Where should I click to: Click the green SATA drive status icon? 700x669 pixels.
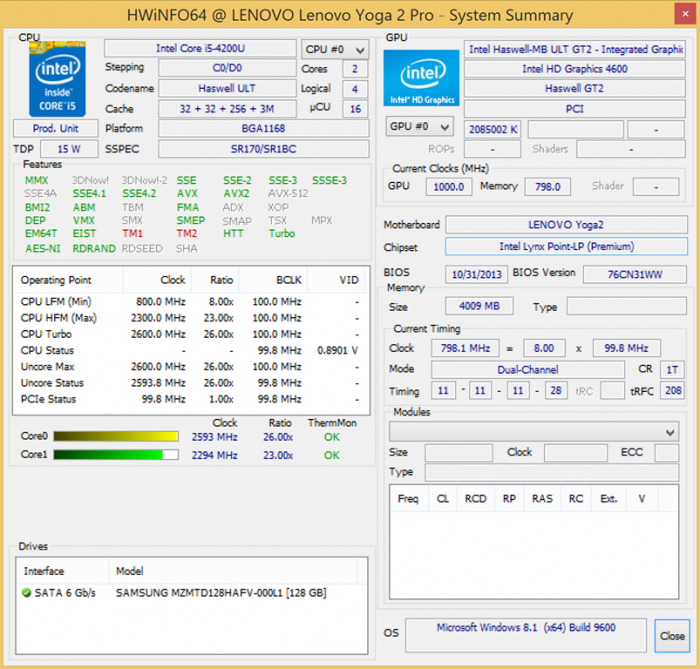pyautogui.click(x=27, y=593)
